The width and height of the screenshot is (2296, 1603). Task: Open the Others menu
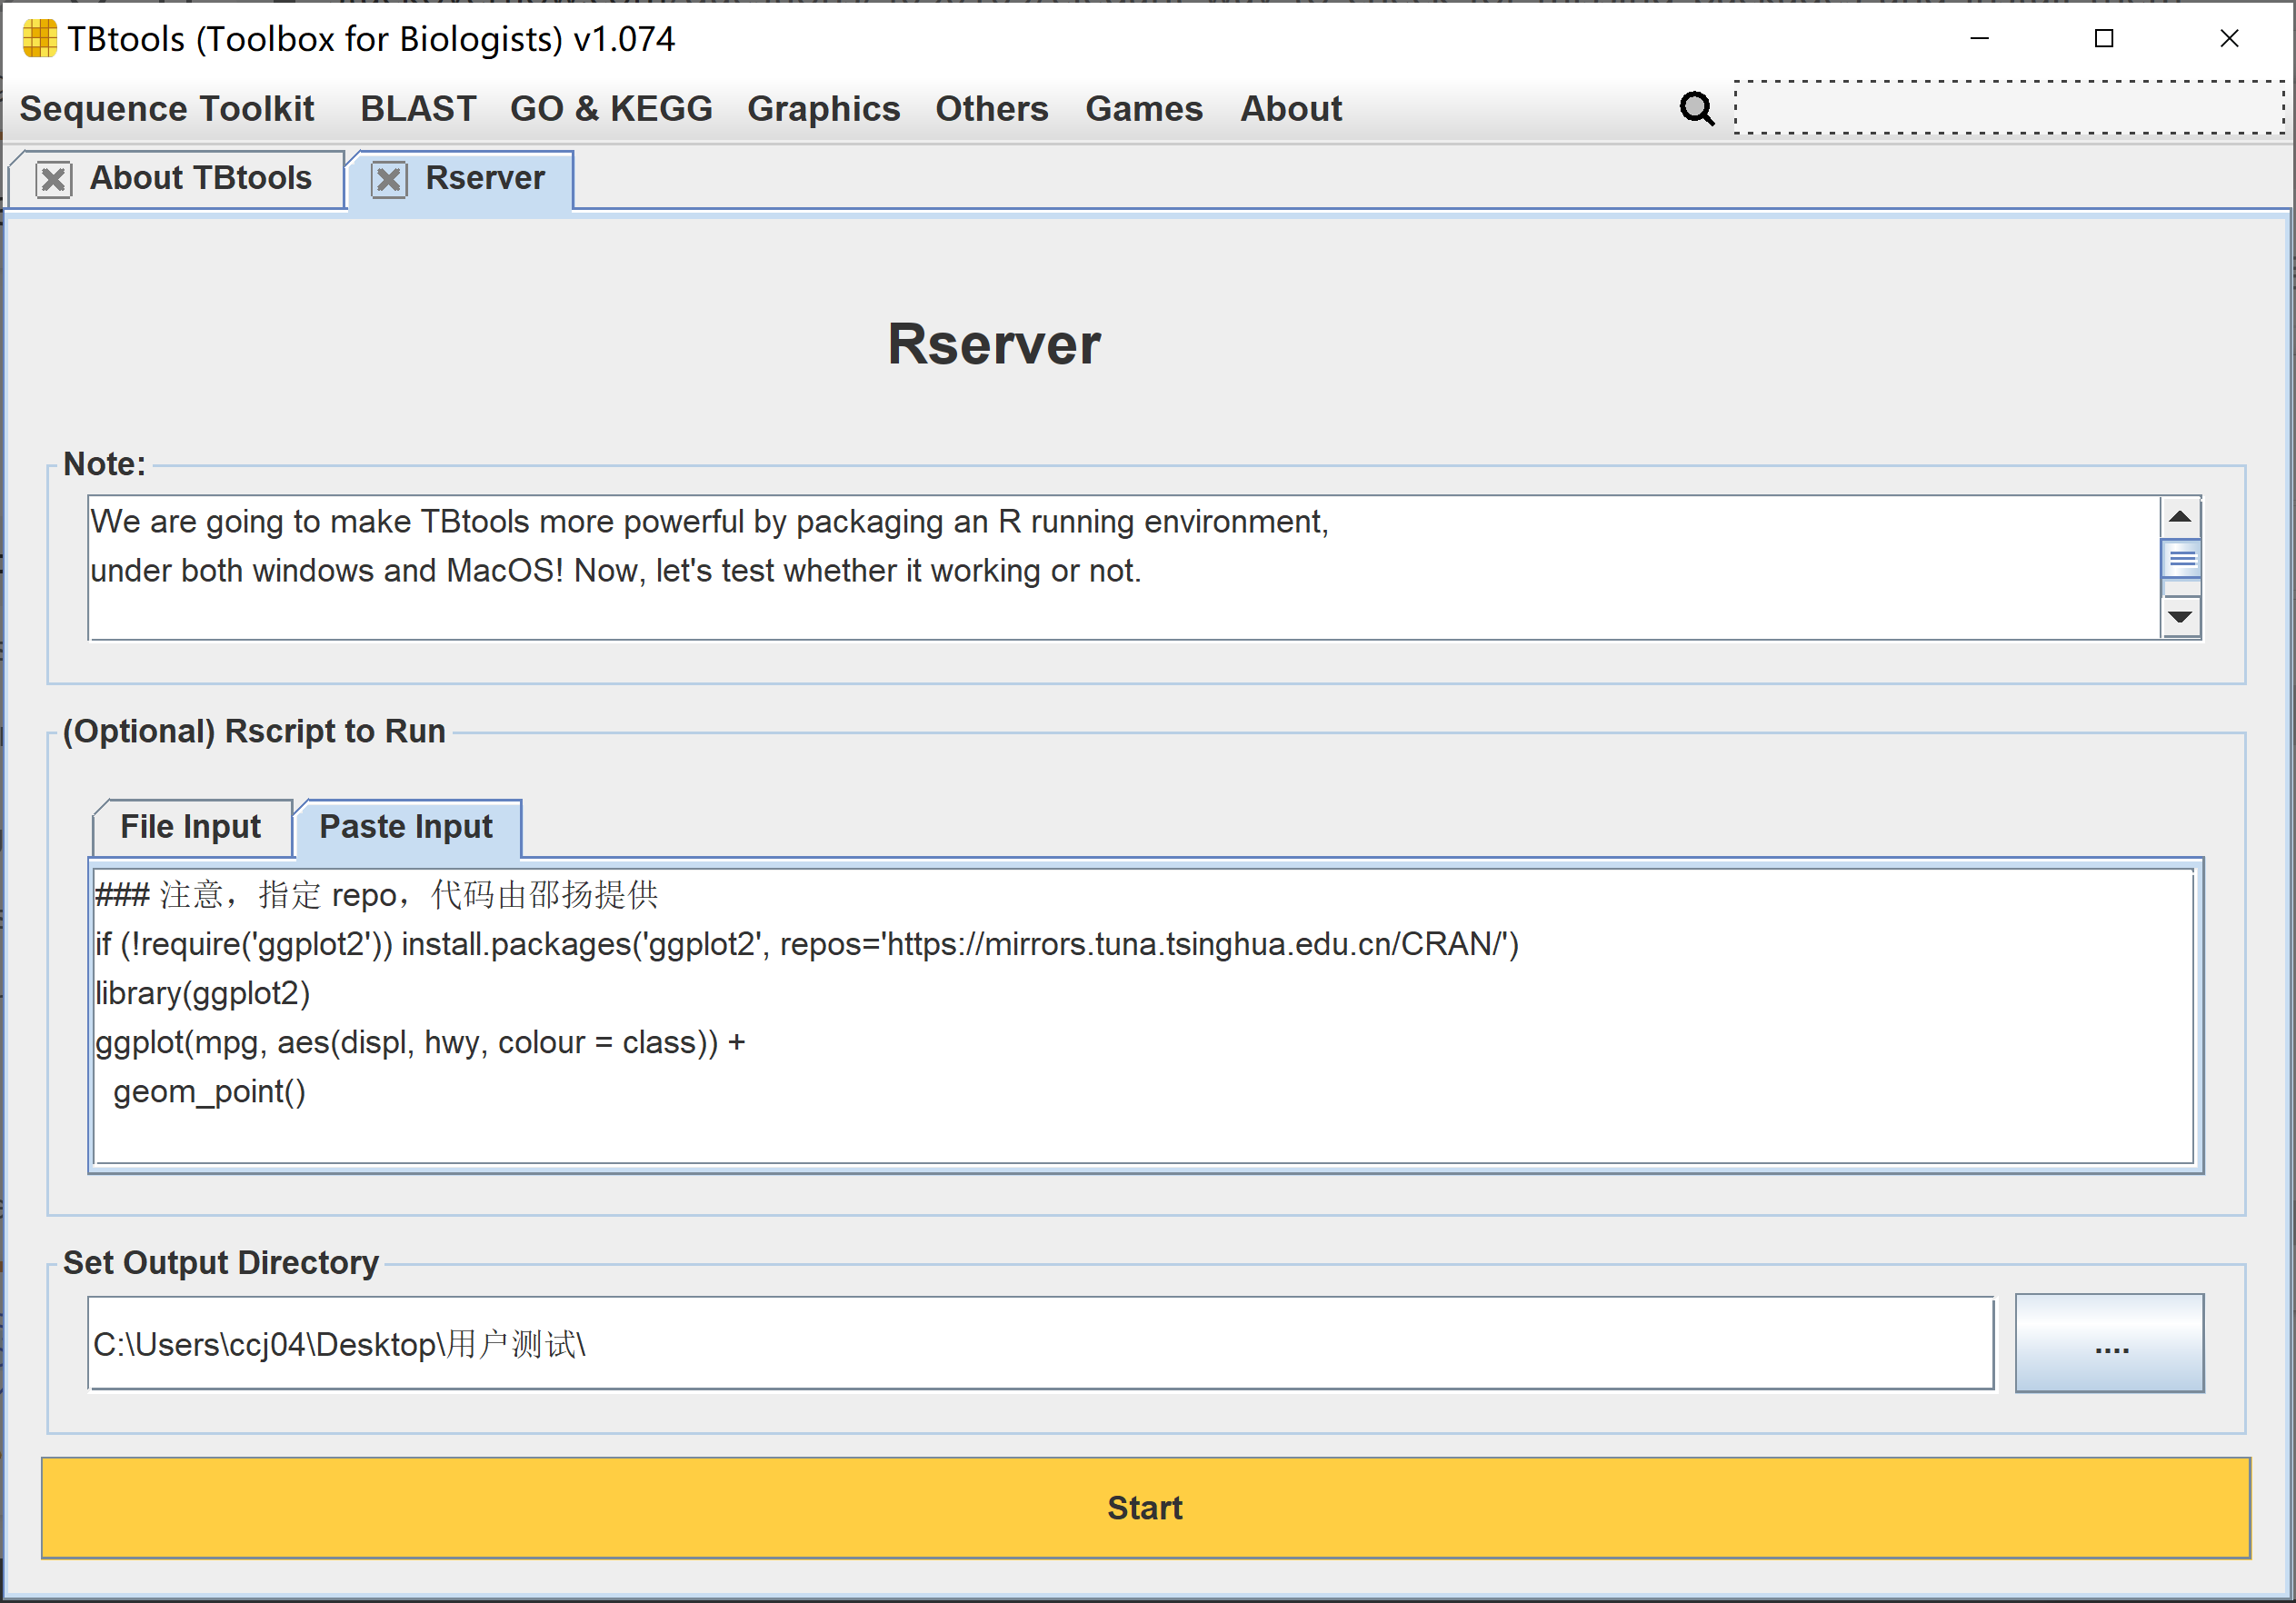tap(991, 108)
